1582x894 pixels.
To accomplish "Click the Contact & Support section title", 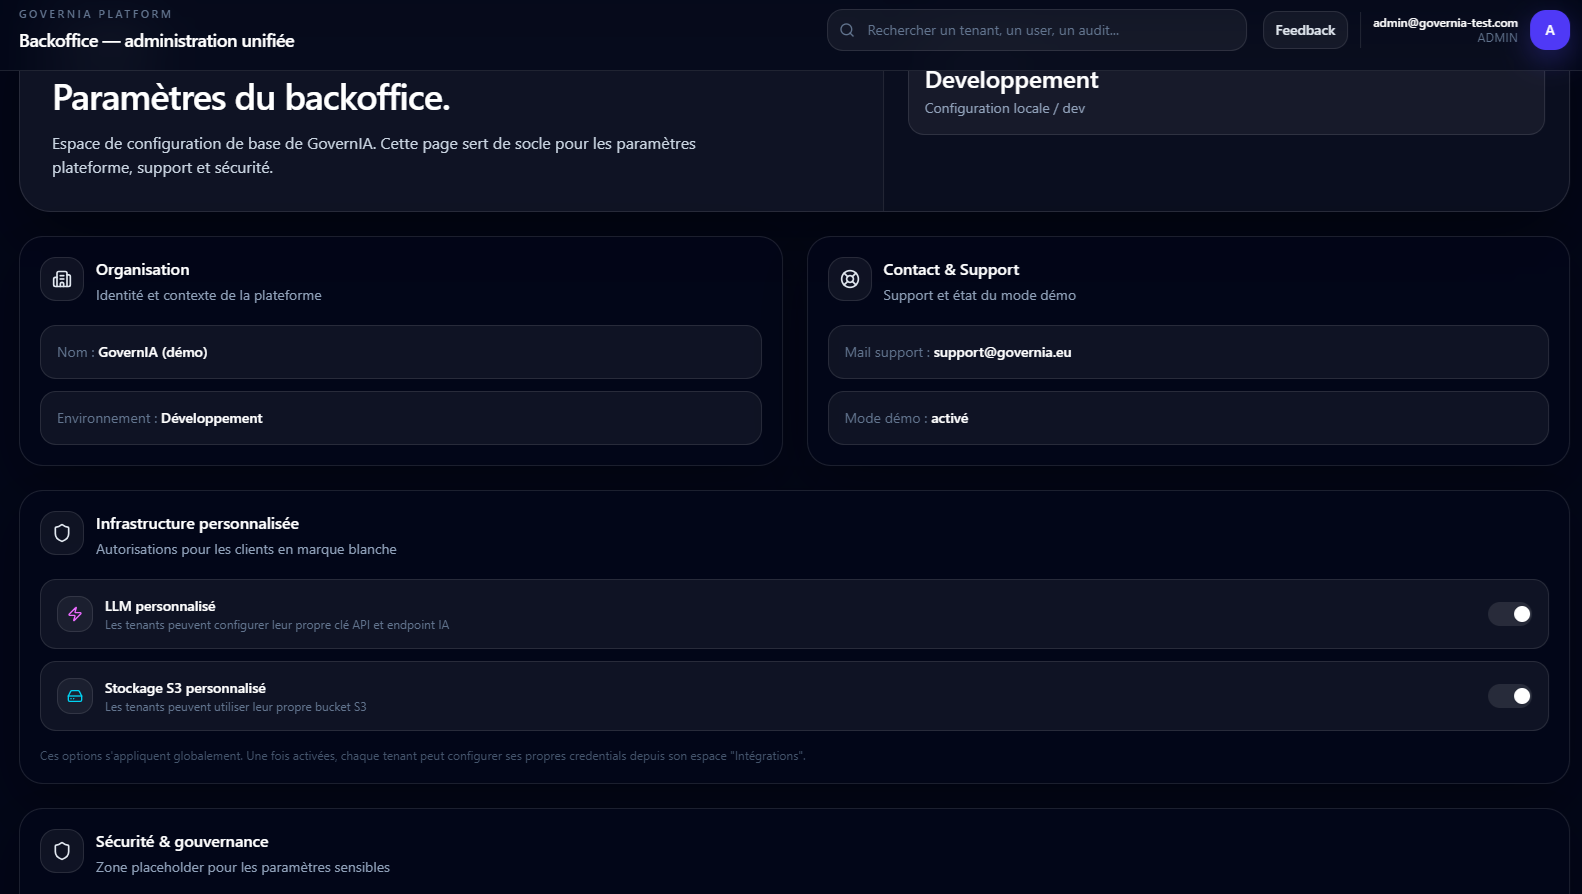I will tap(951, 270).
